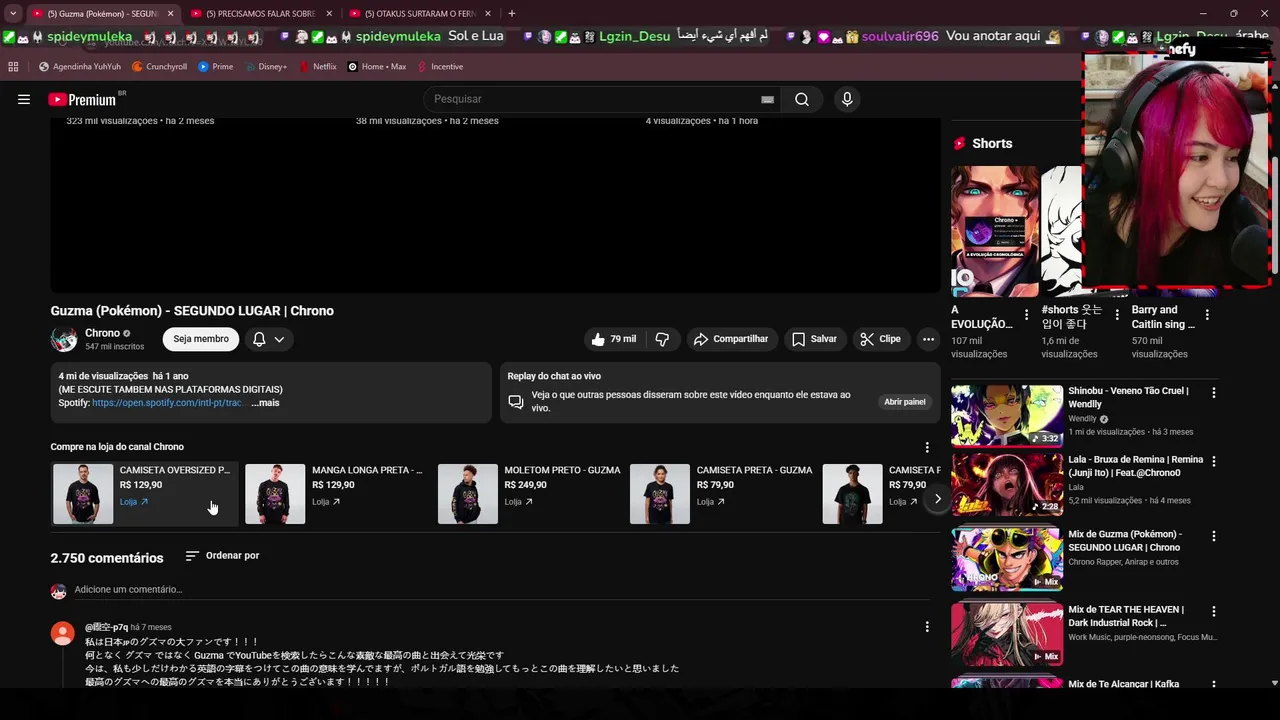Open Lolja link under MANGA LONGA PRETA
The width and height of the screenshot is (1280, 720).
[x=326, y=502]
